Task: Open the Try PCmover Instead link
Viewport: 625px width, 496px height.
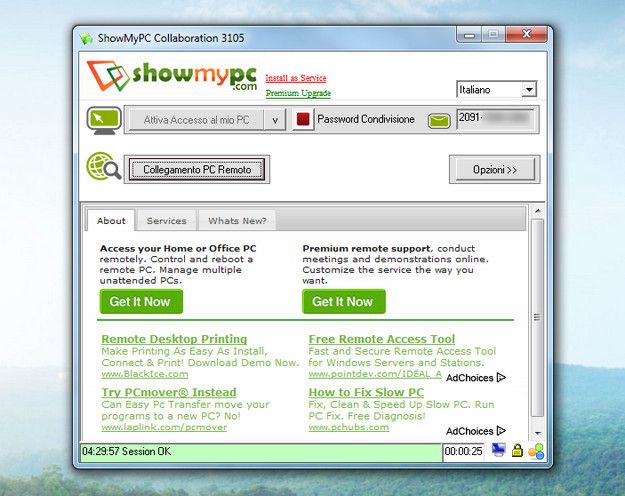Action: 169,392
